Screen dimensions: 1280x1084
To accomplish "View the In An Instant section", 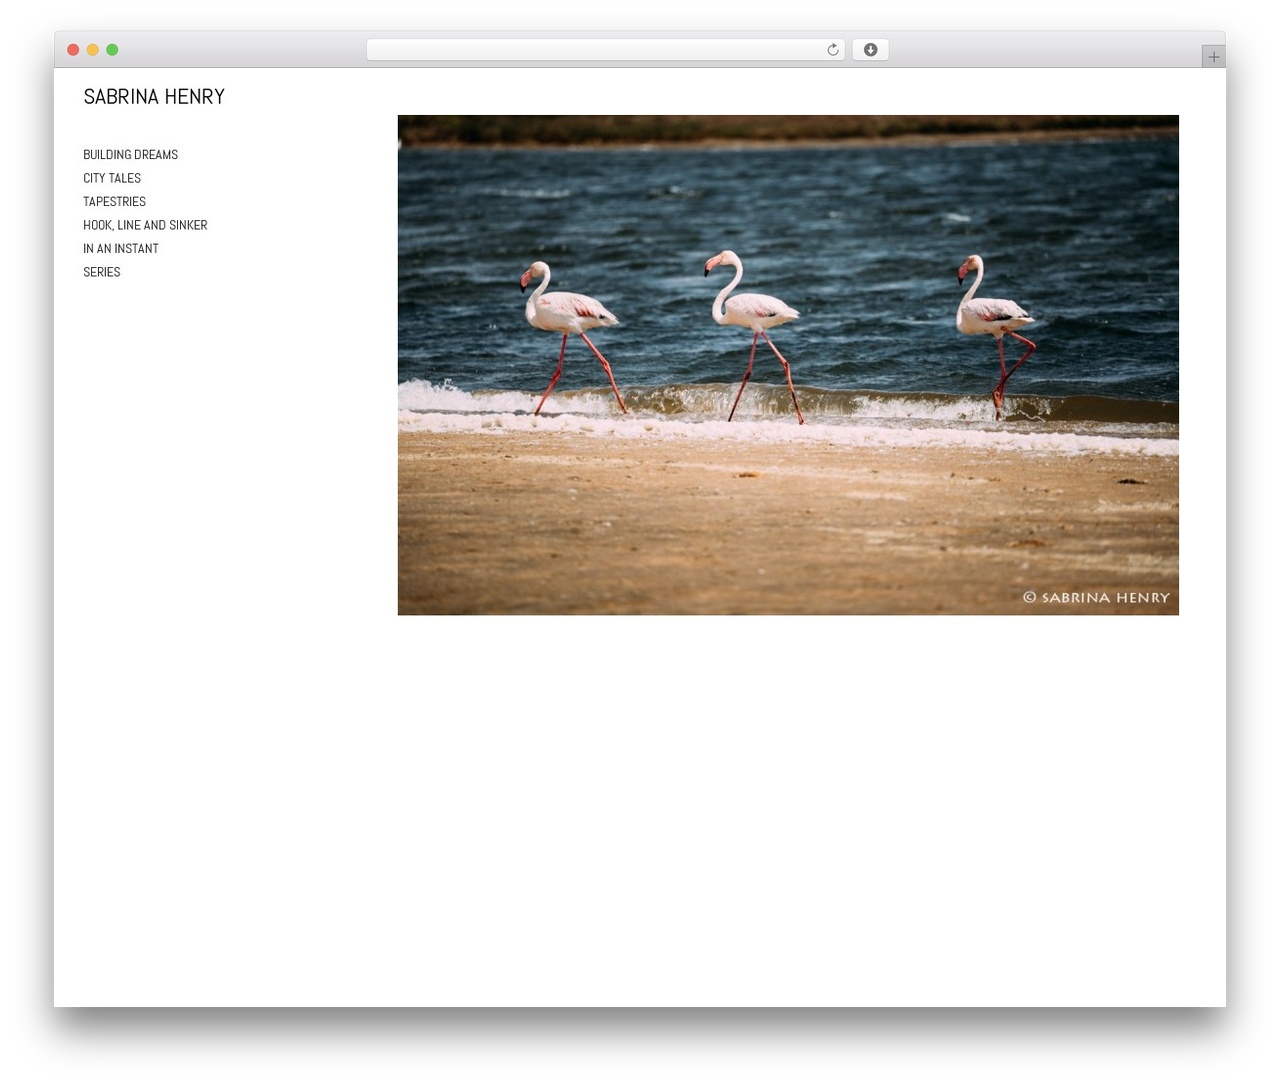I will click(121, 249).
